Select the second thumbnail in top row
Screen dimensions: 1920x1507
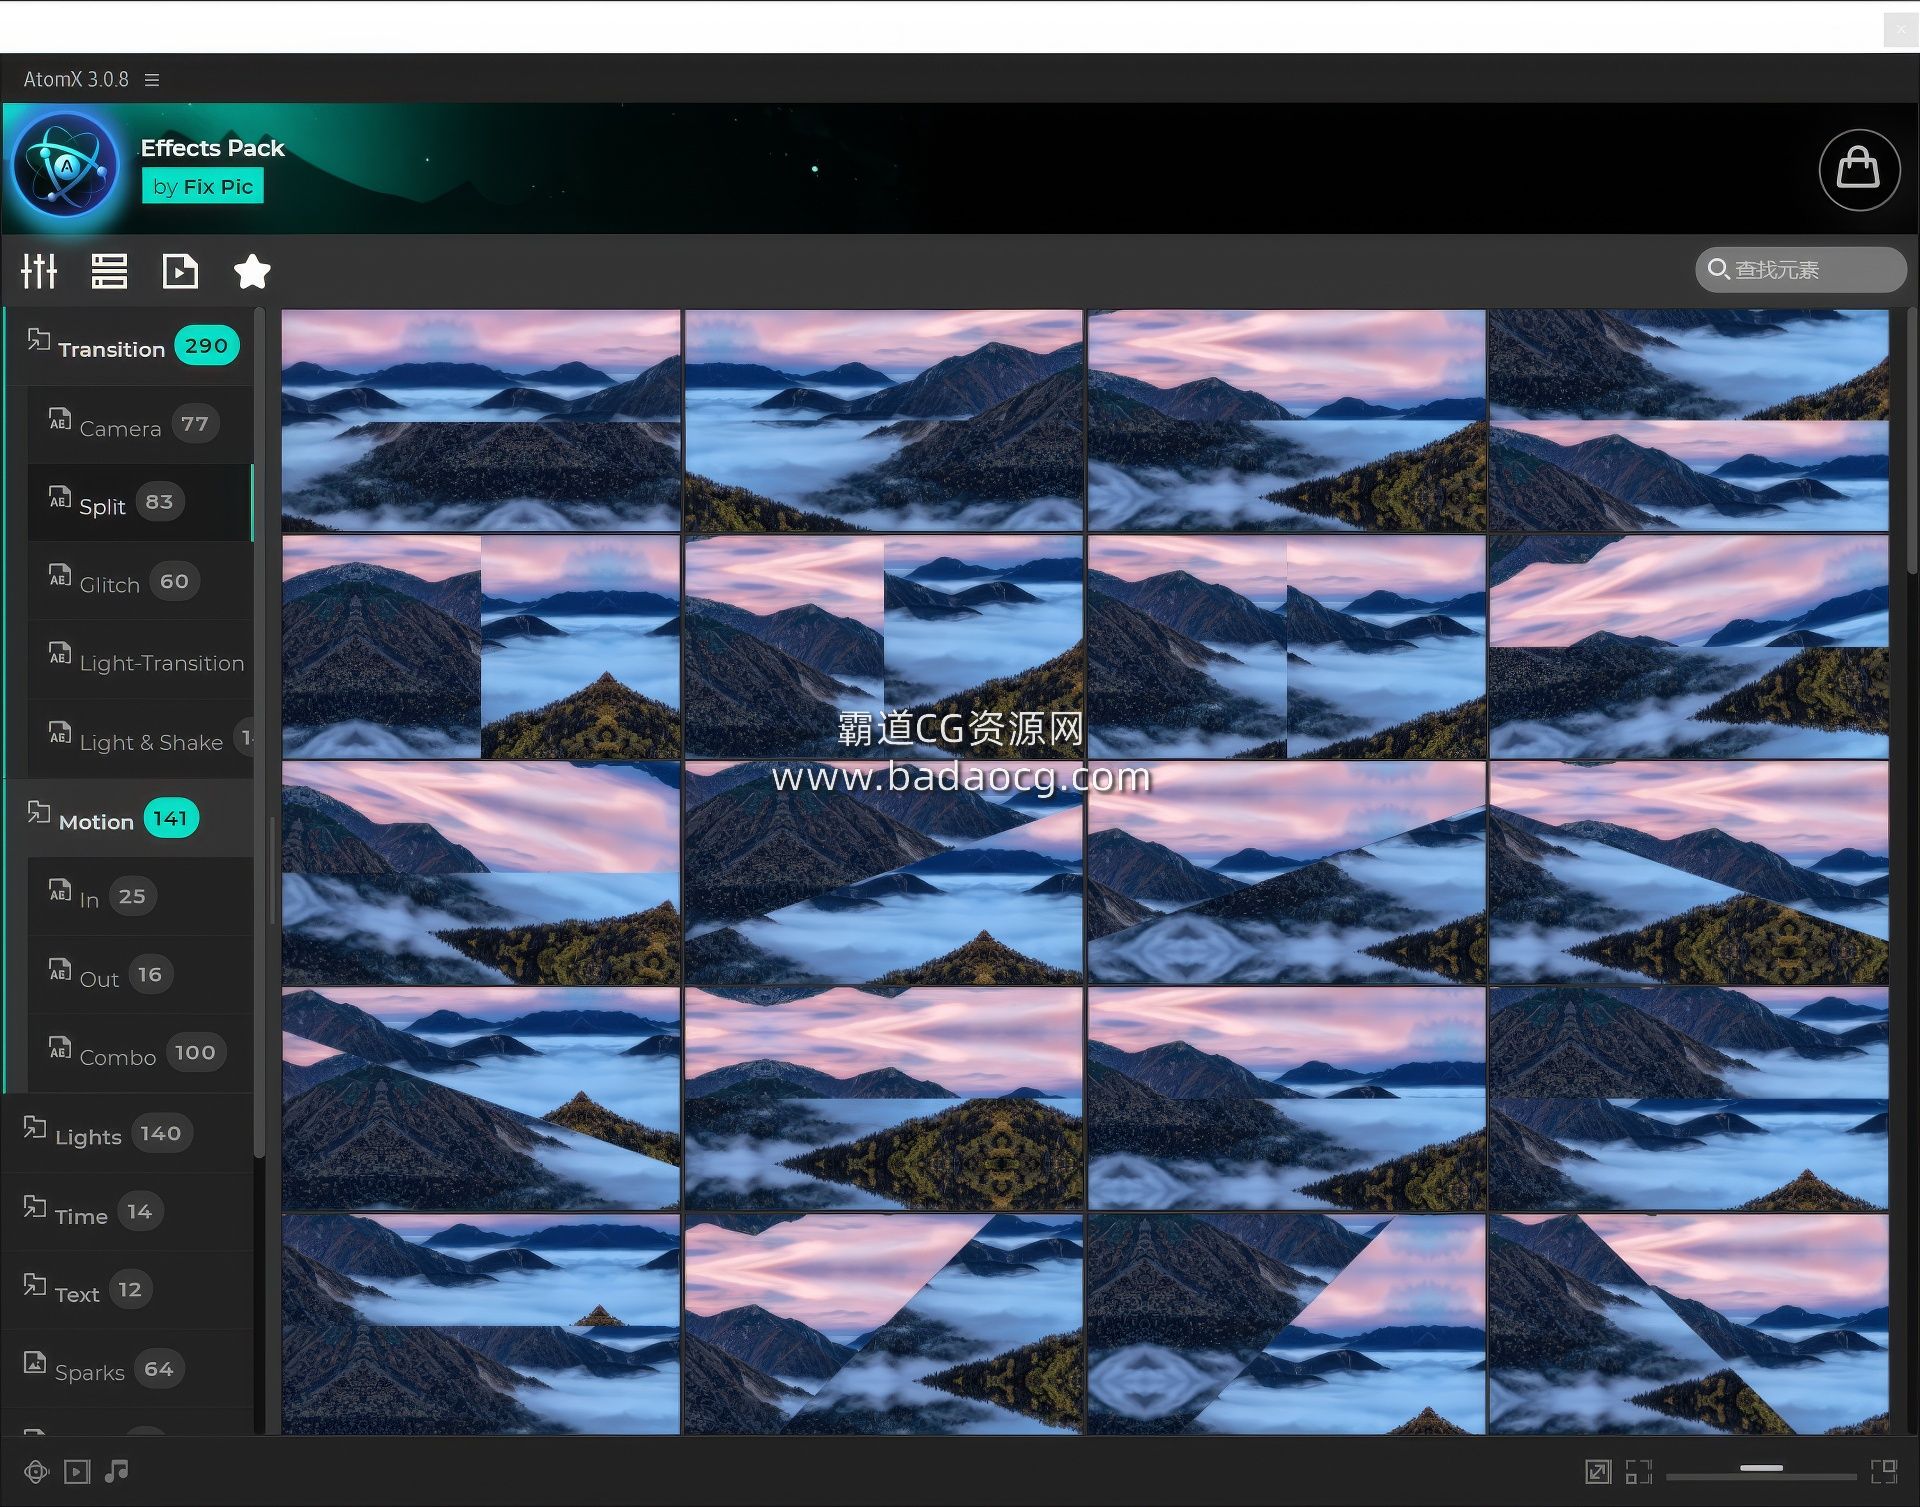click(884, 420)
